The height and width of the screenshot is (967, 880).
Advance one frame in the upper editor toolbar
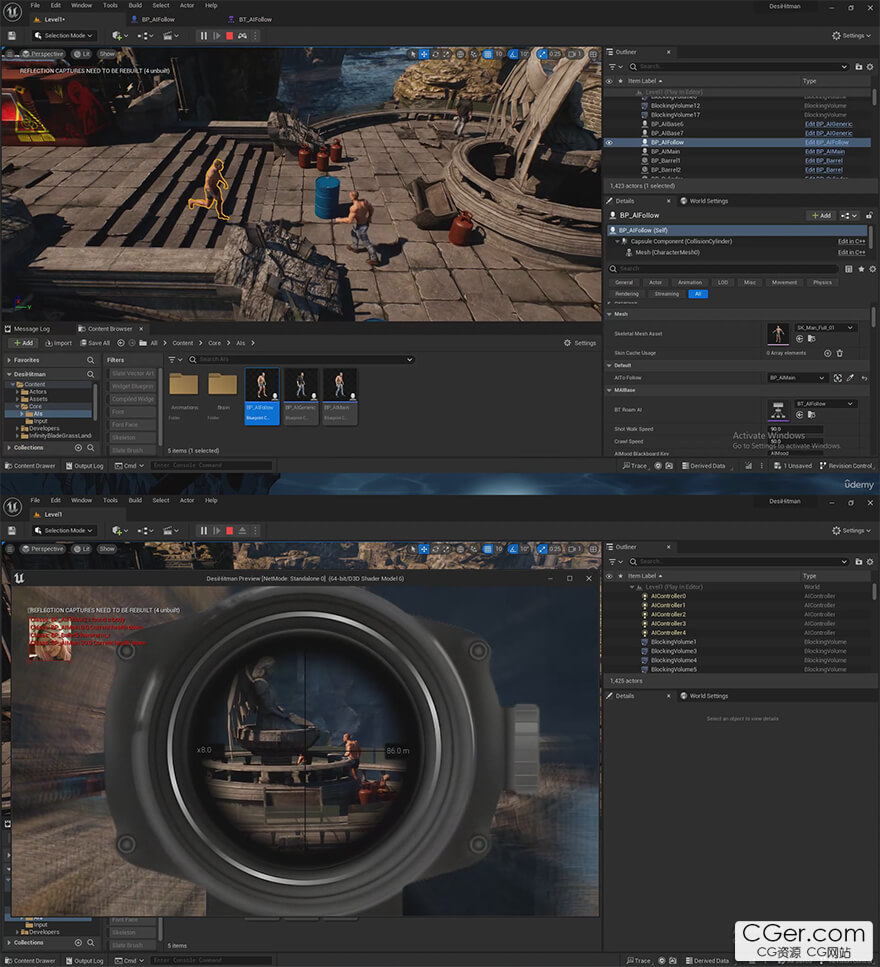216,36
